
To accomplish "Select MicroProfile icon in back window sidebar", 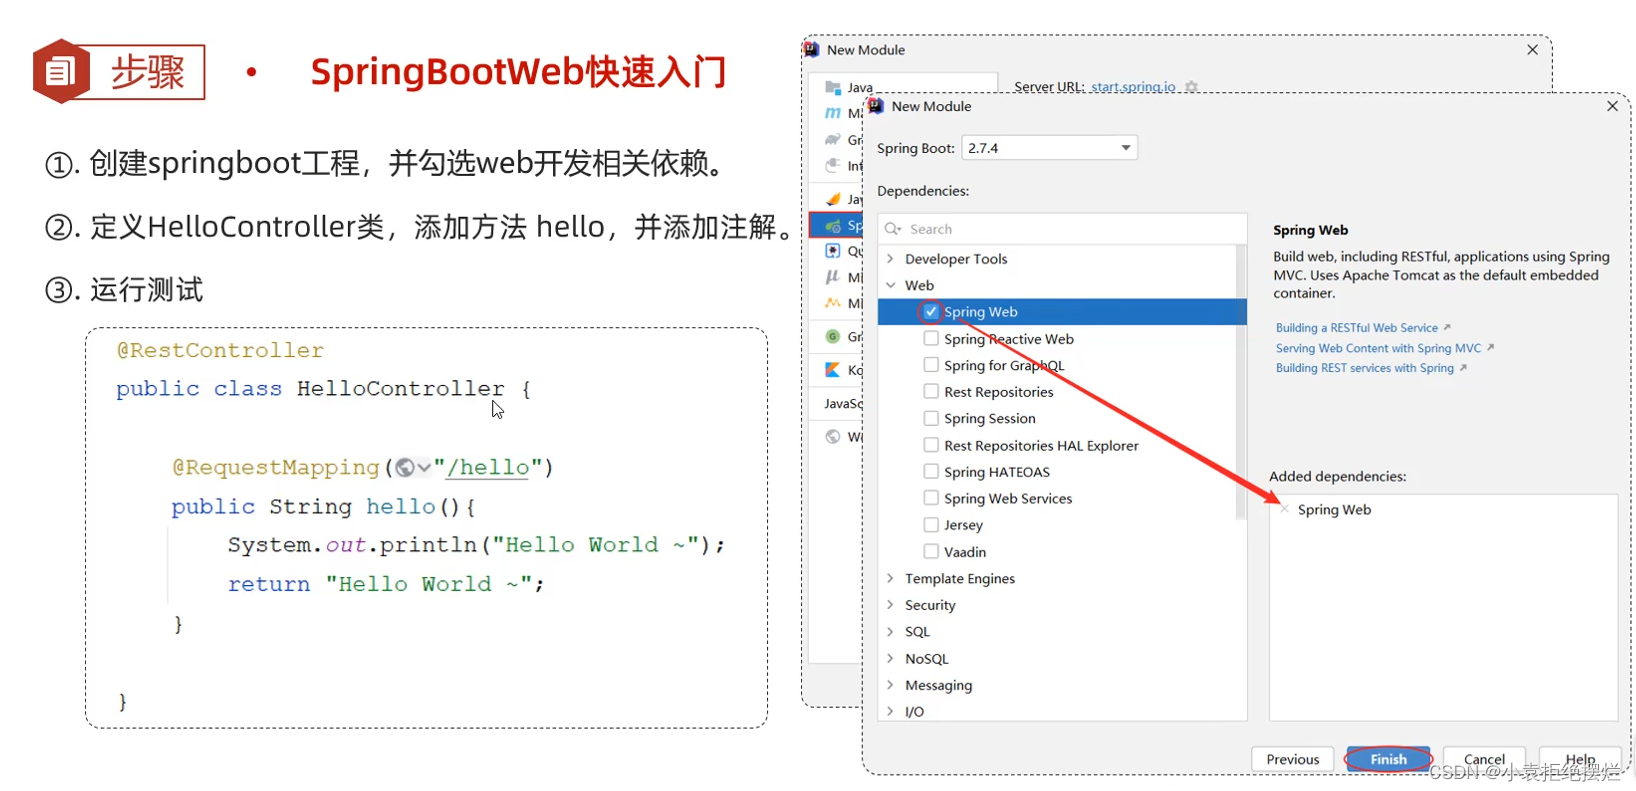I will pos(833,303).
